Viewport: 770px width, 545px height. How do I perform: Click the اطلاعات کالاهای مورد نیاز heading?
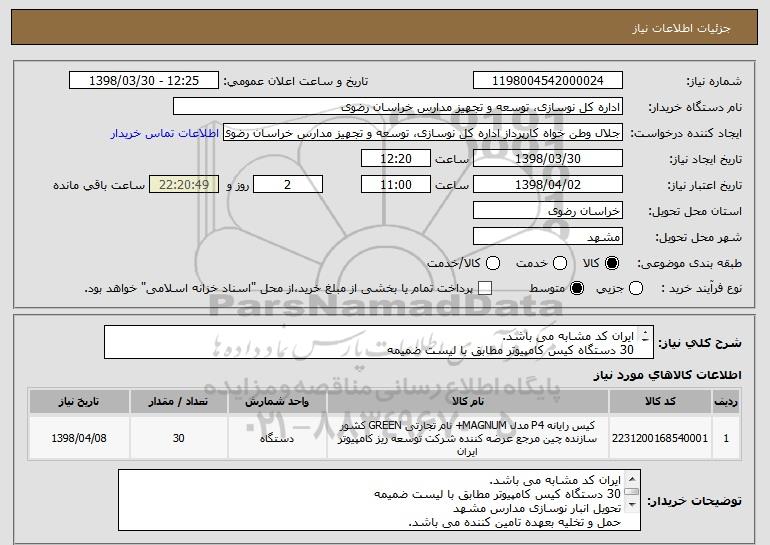click(667, 375)
